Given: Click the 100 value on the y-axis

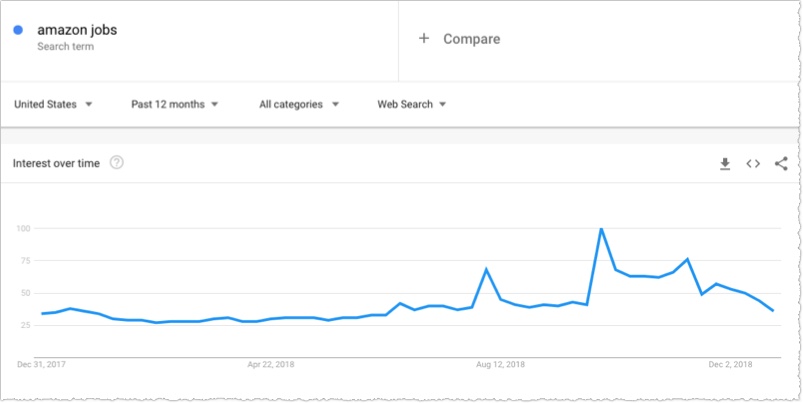Looking at the screenshot, I should pyautogui.click(x=23, y=229).
